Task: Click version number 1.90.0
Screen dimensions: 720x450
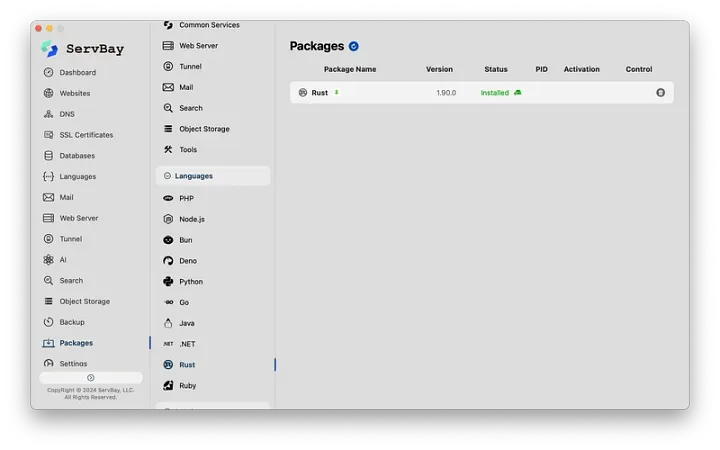Action: (446, 93)
